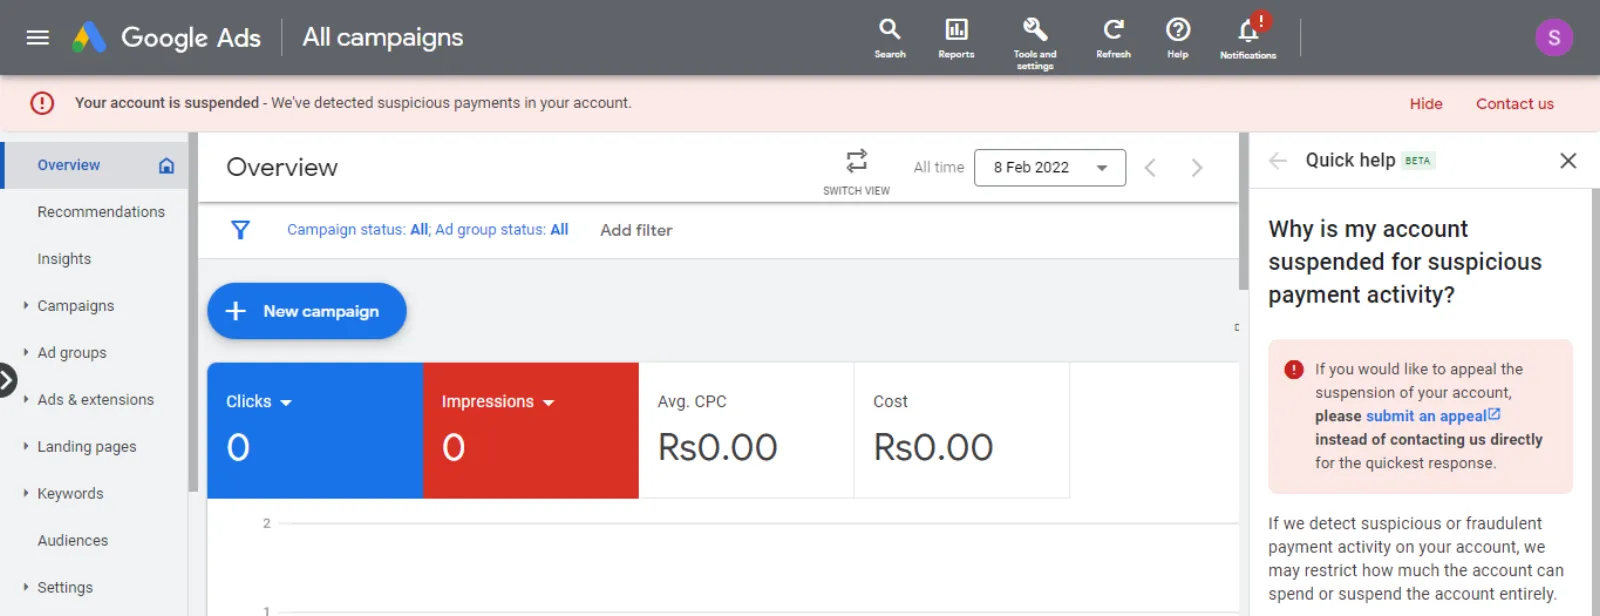Click the New campaign button
The width and height of the screenshot is (1600, 616).
pos(307,311)
